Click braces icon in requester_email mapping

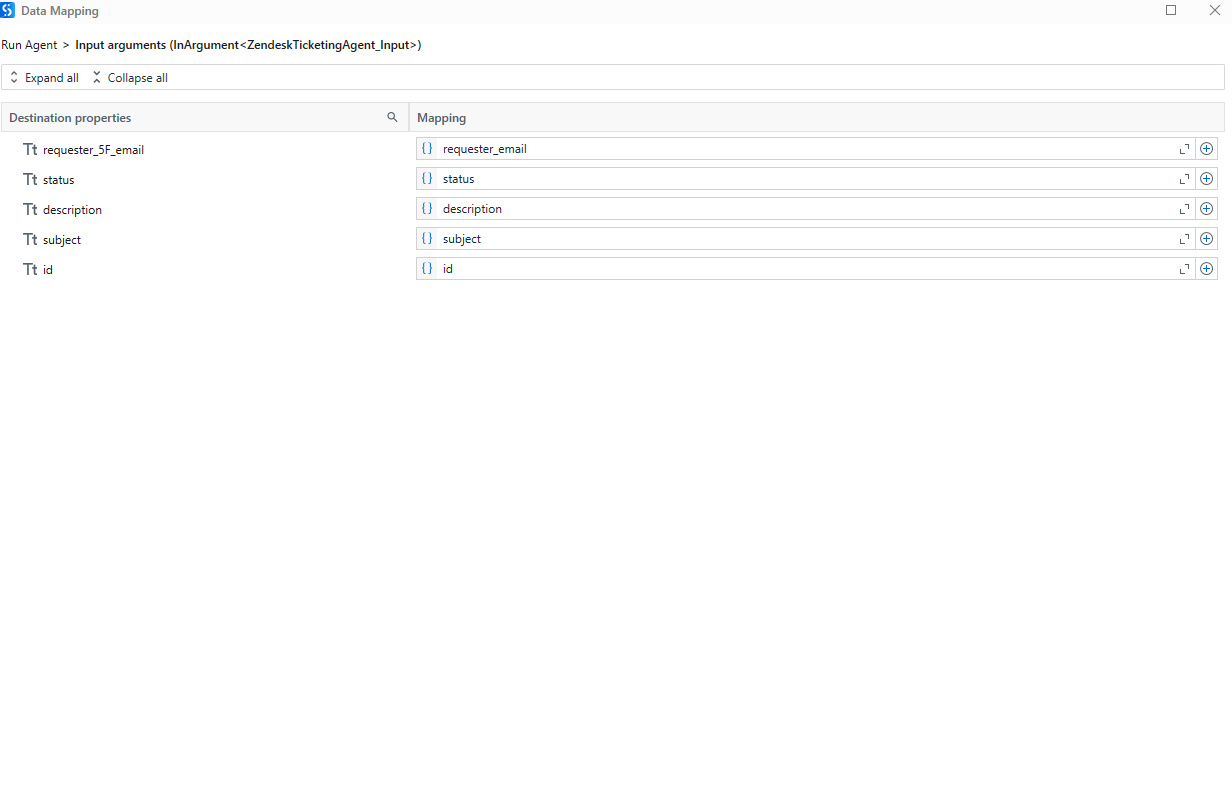click(x=427, y=149)
